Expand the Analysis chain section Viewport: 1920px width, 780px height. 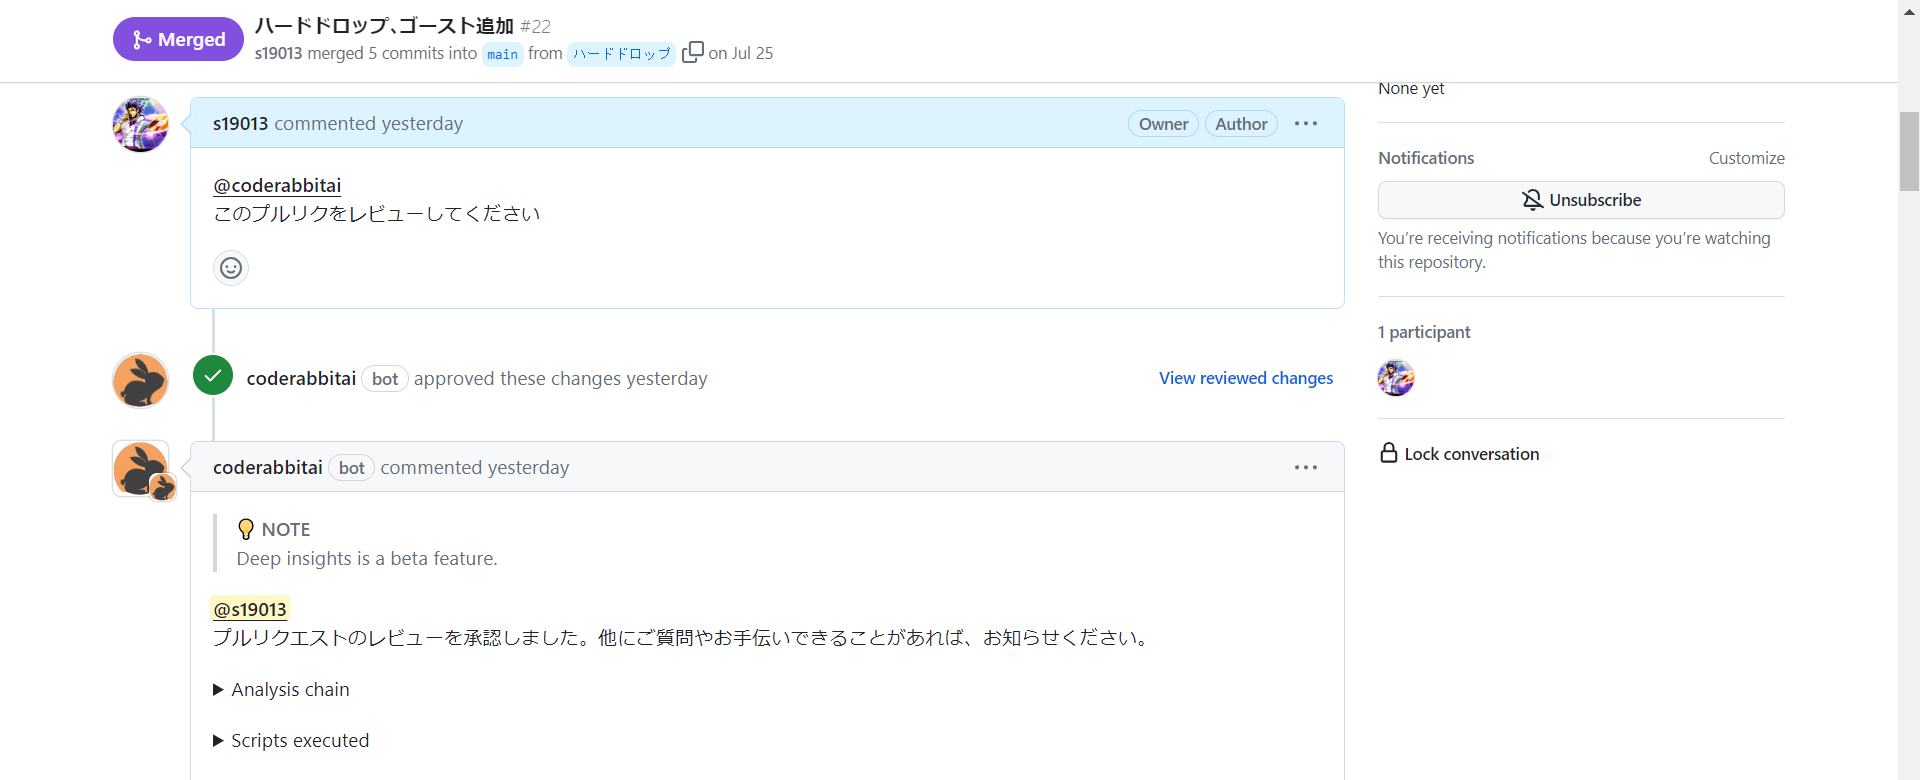[x=281, y=690]
